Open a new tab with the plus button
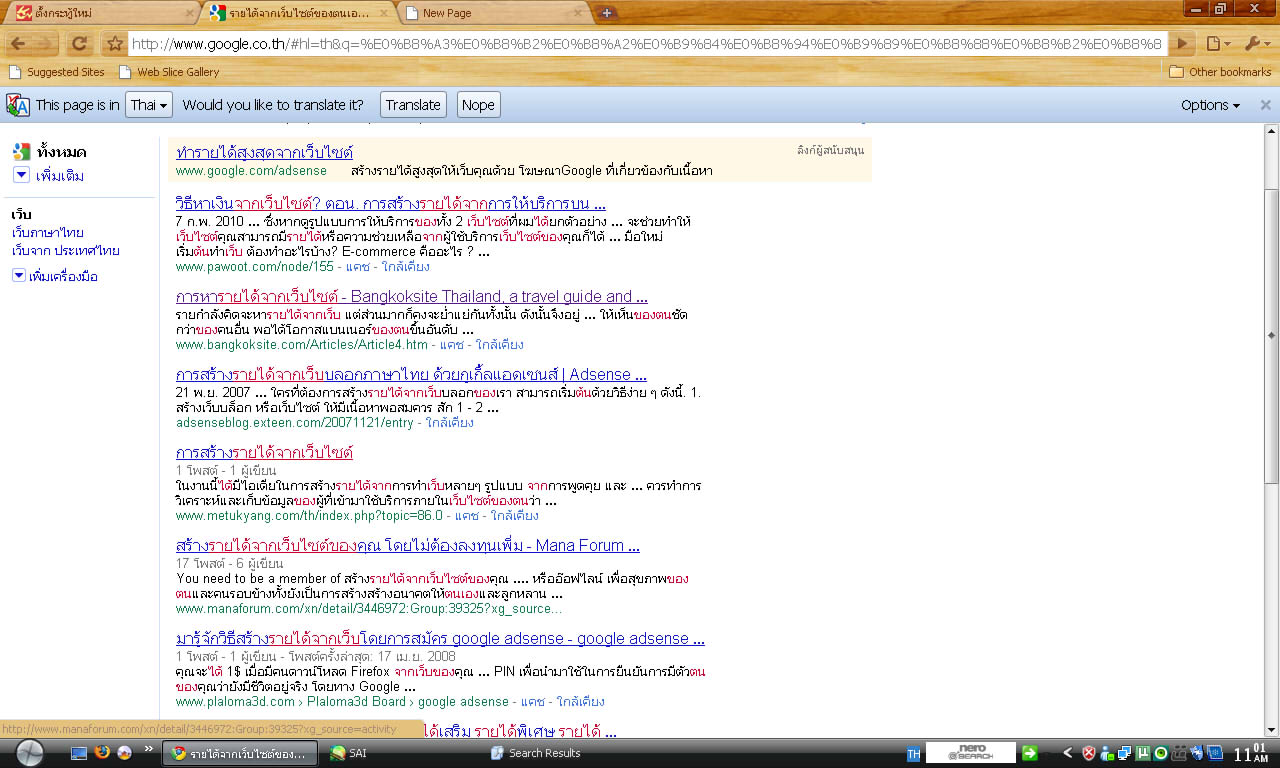Image resolution: width=1280 pixels, height=768 pixels. click(x=607, y=13)
